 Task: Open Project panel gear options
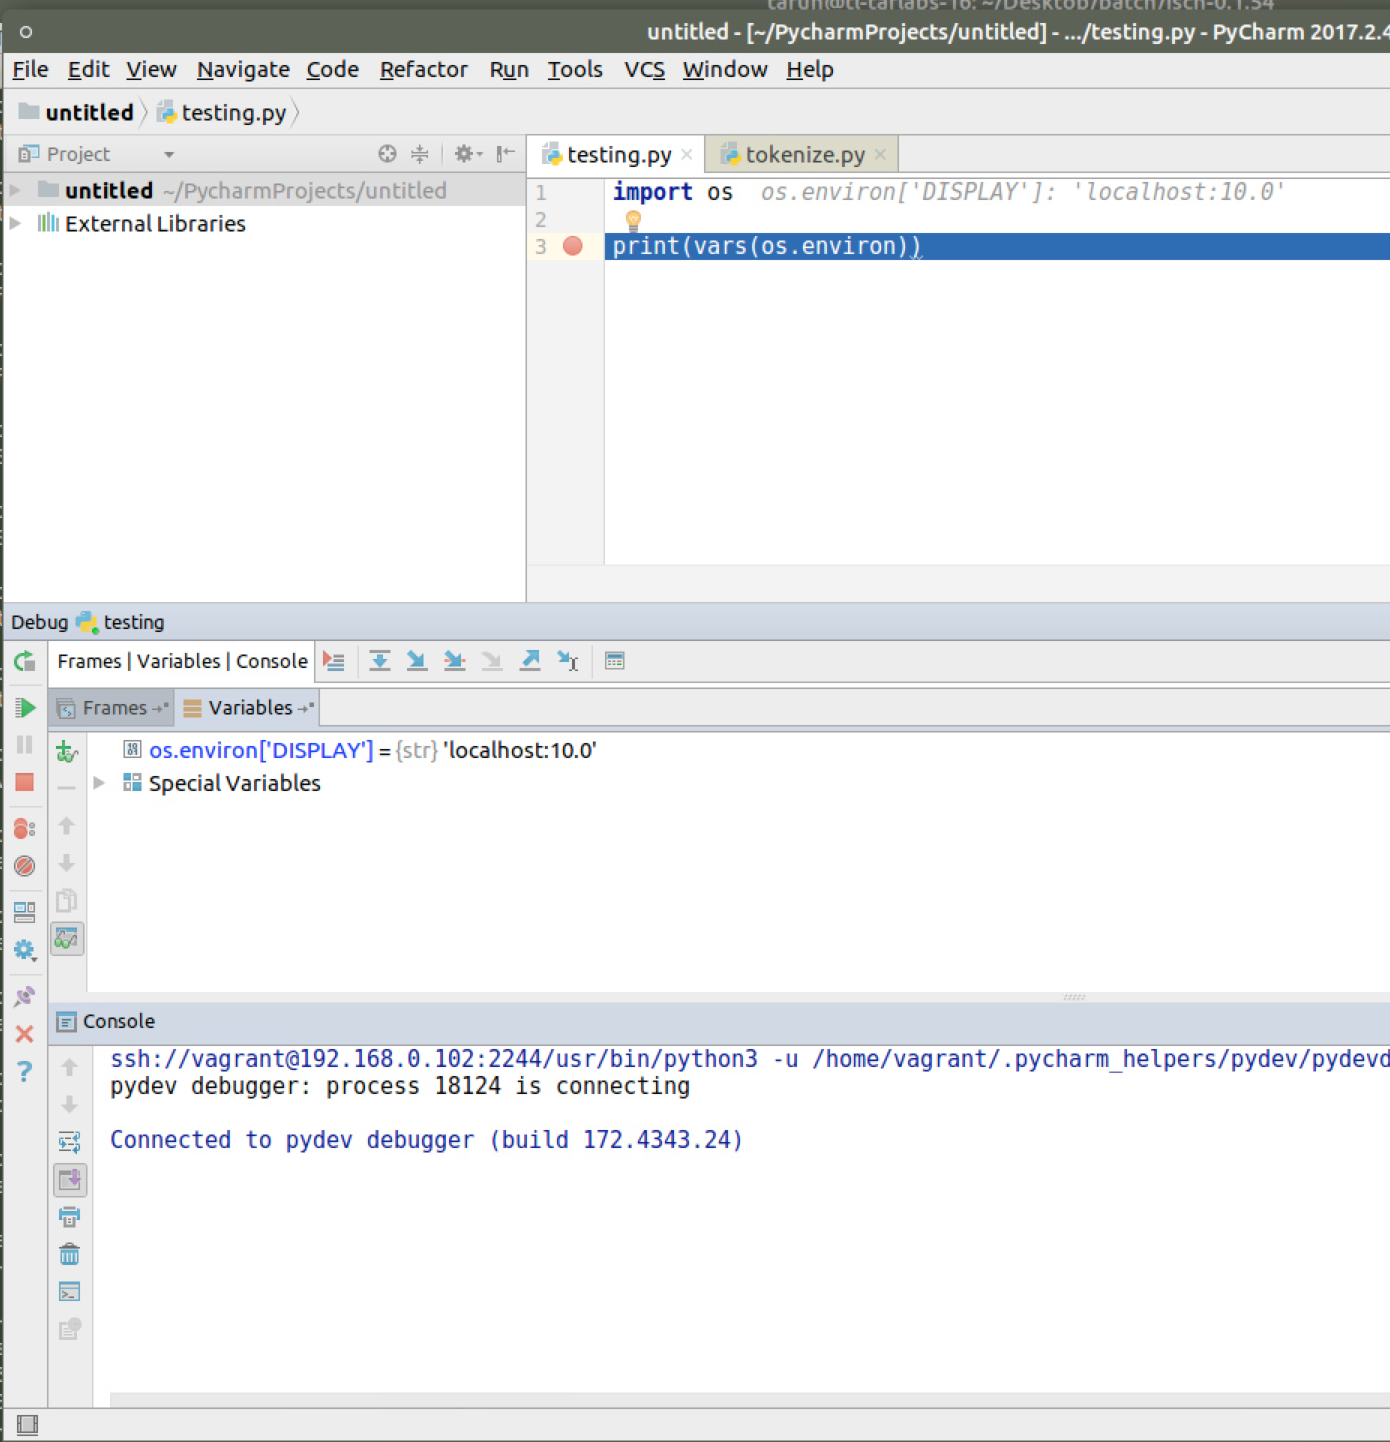coord(466,154)
